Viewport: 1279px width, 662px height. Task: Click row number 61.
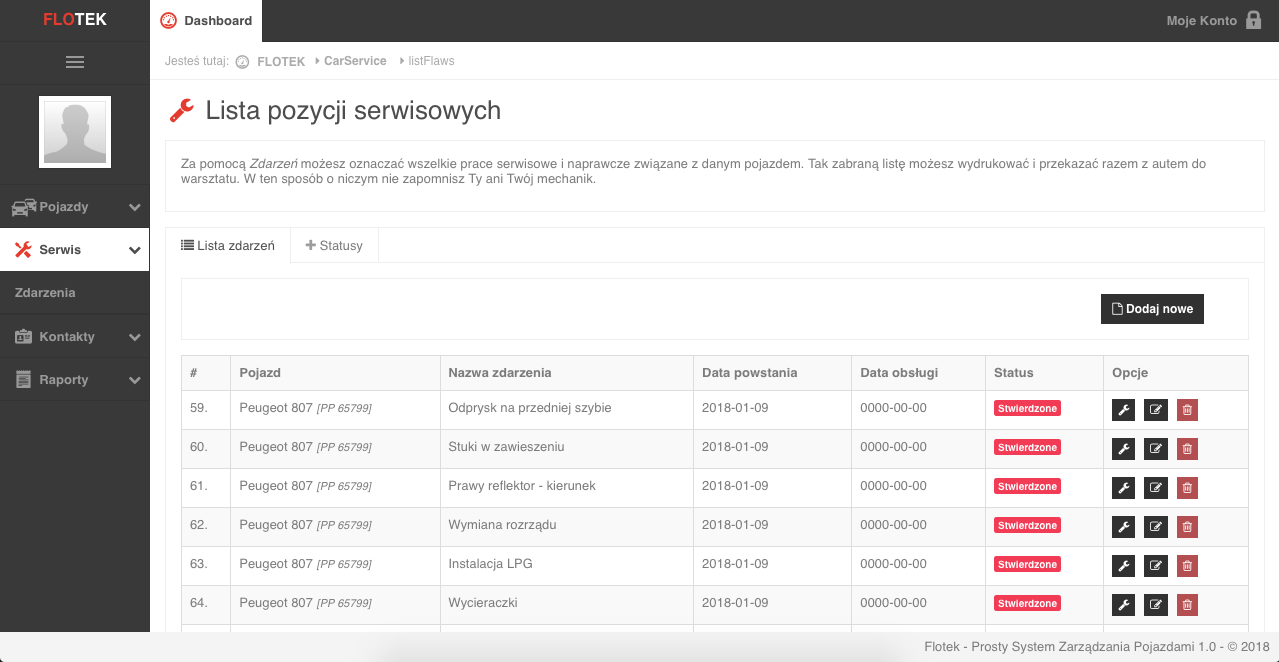[x=199, y=486]
